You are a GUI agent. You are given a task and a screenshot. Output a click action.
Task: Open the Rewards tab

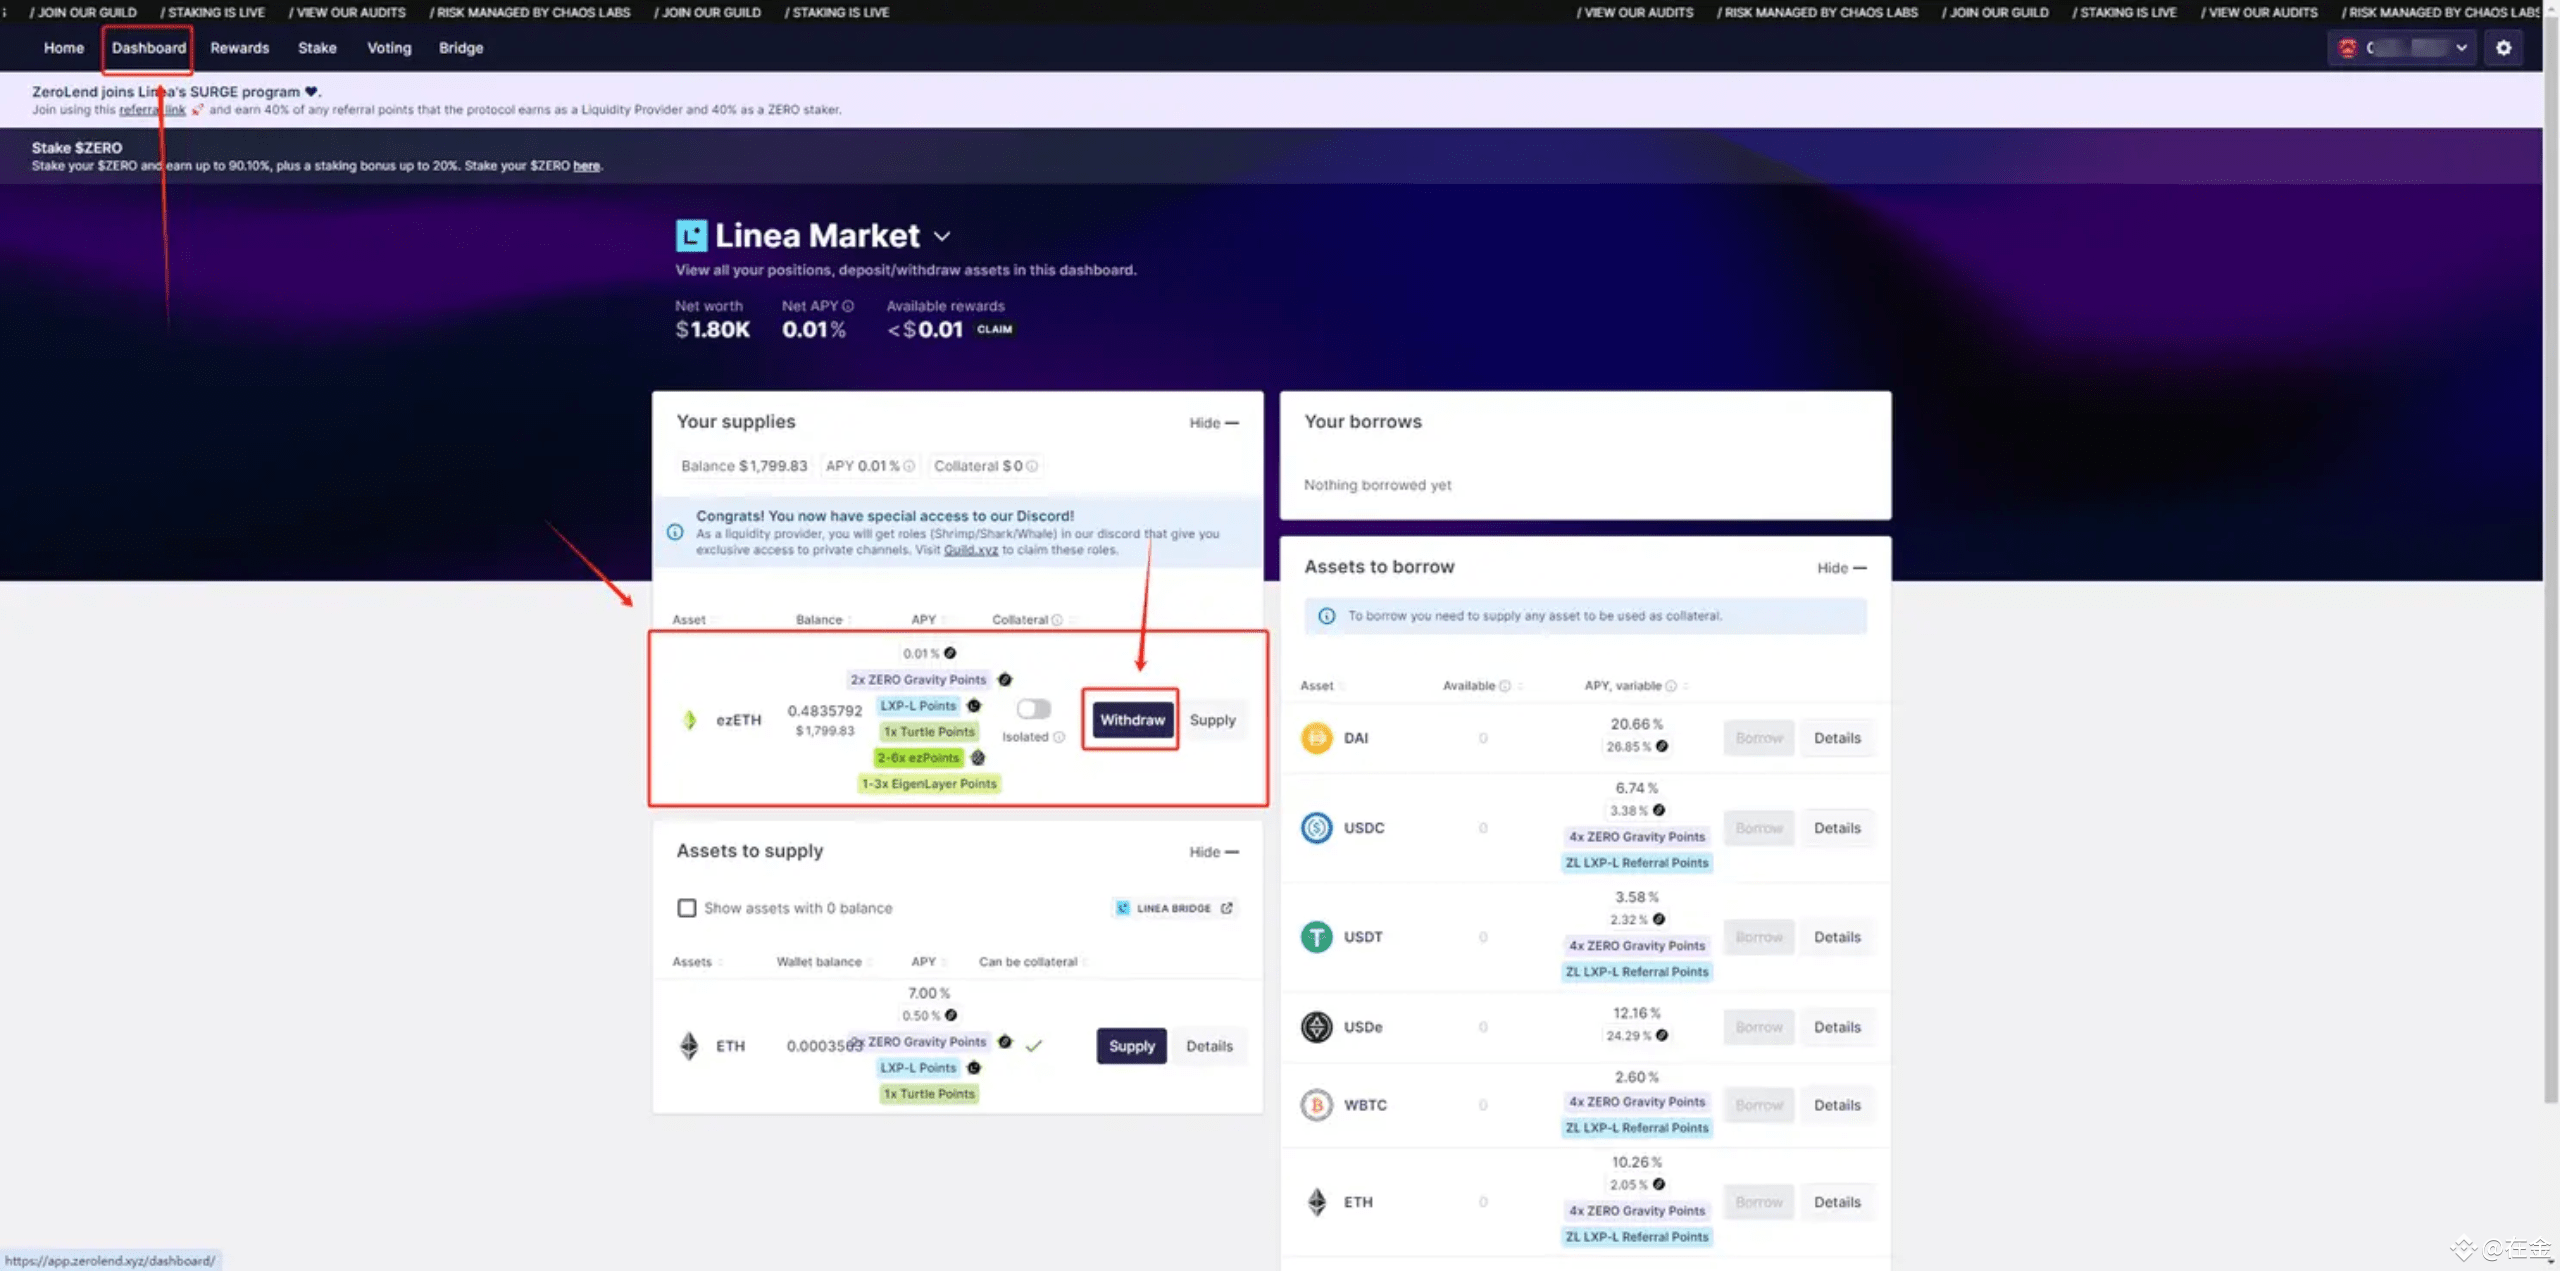click(x=239, y=48)
